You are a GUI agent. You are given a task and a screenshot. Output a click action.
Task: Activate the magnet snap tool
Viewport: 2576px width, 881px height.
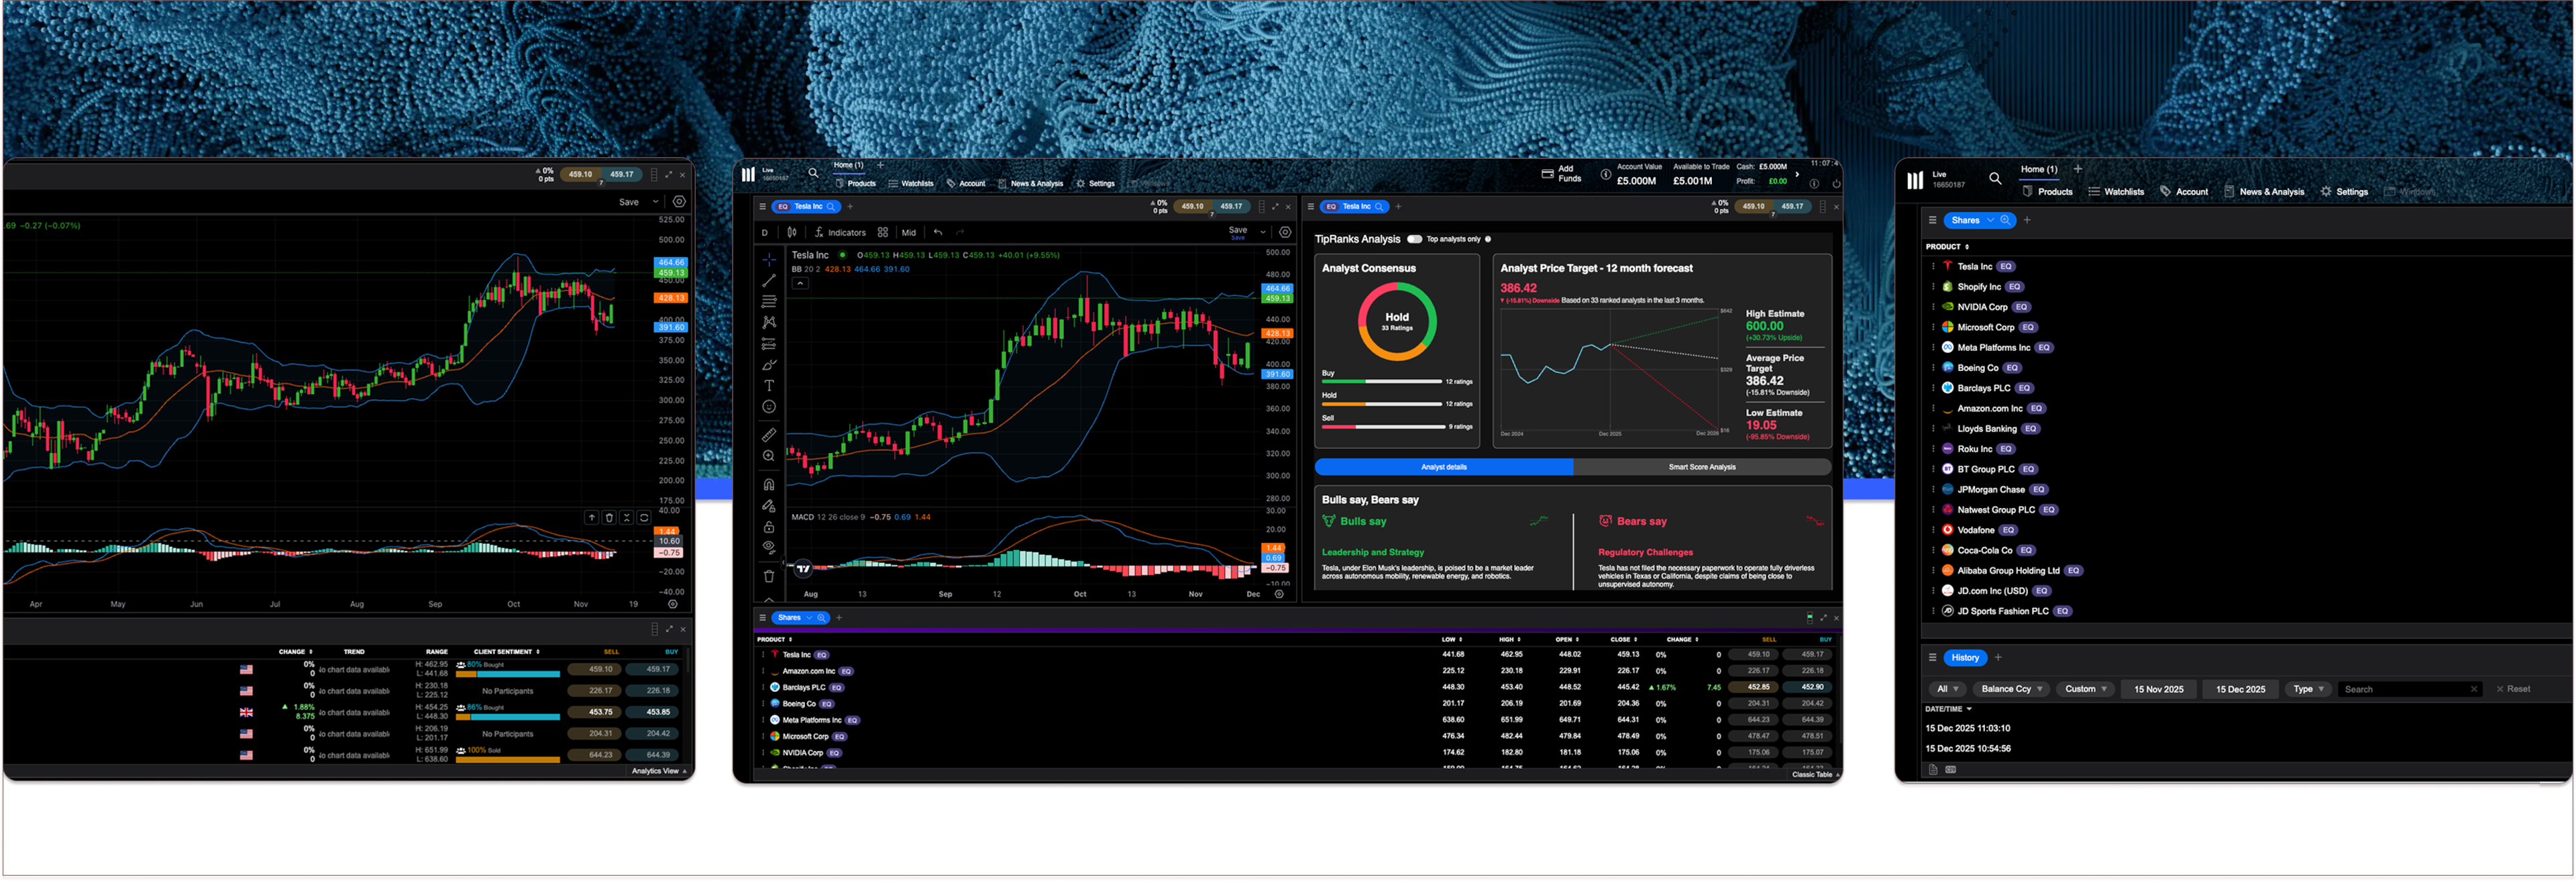769,485
